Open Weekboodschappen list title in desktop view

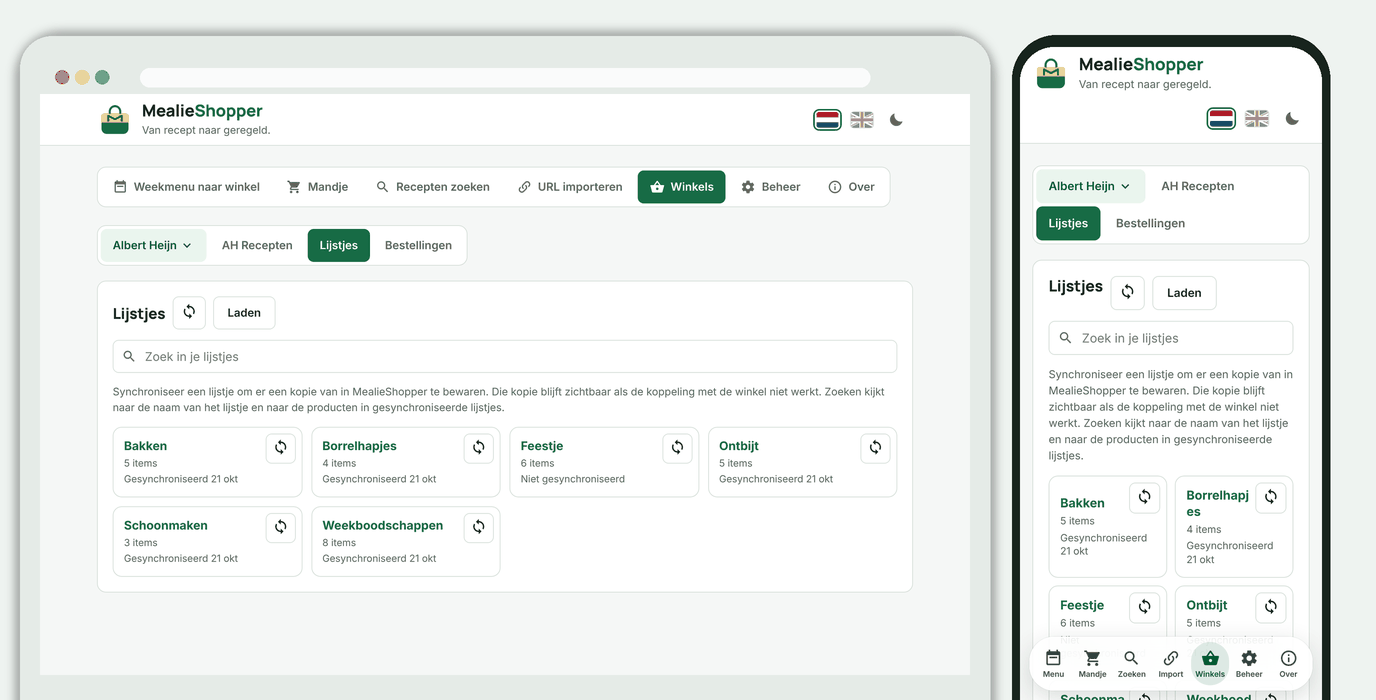tap(382, 525)
